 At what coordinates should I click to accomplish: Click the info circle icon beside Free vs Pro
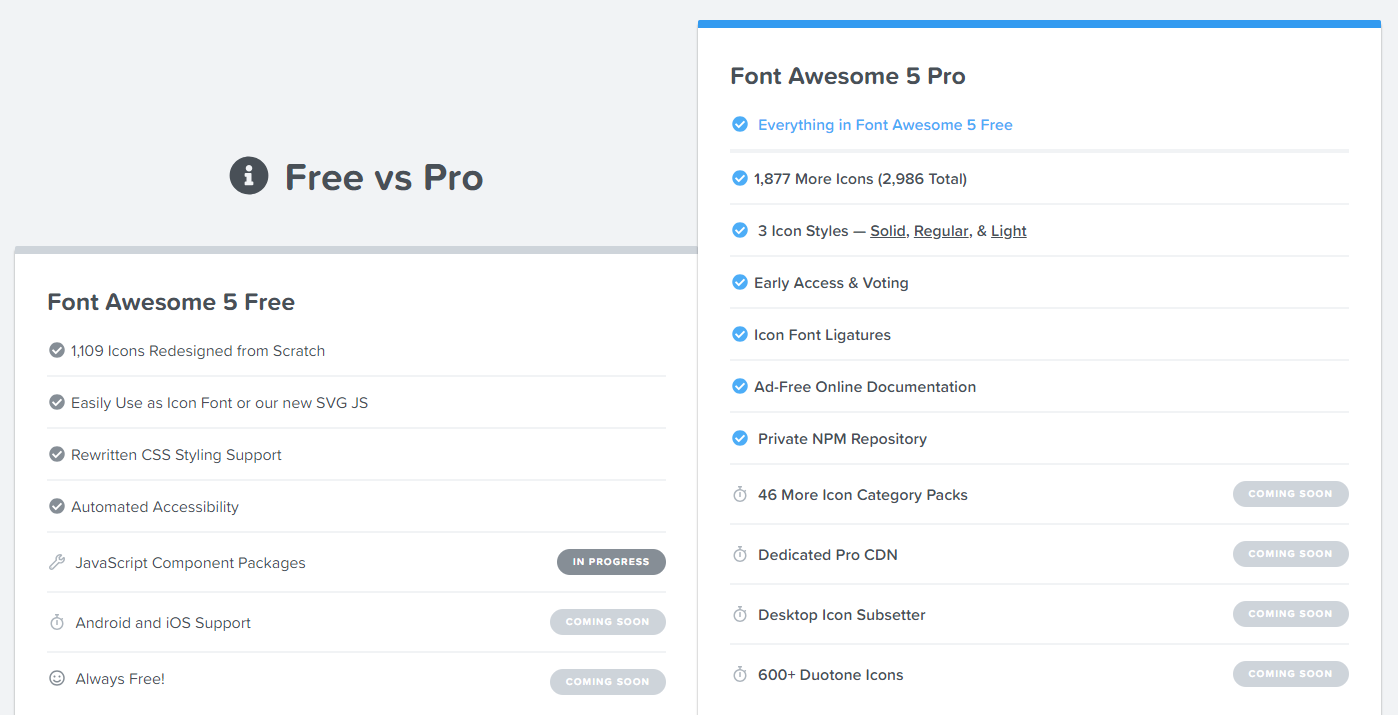(249, 176)
